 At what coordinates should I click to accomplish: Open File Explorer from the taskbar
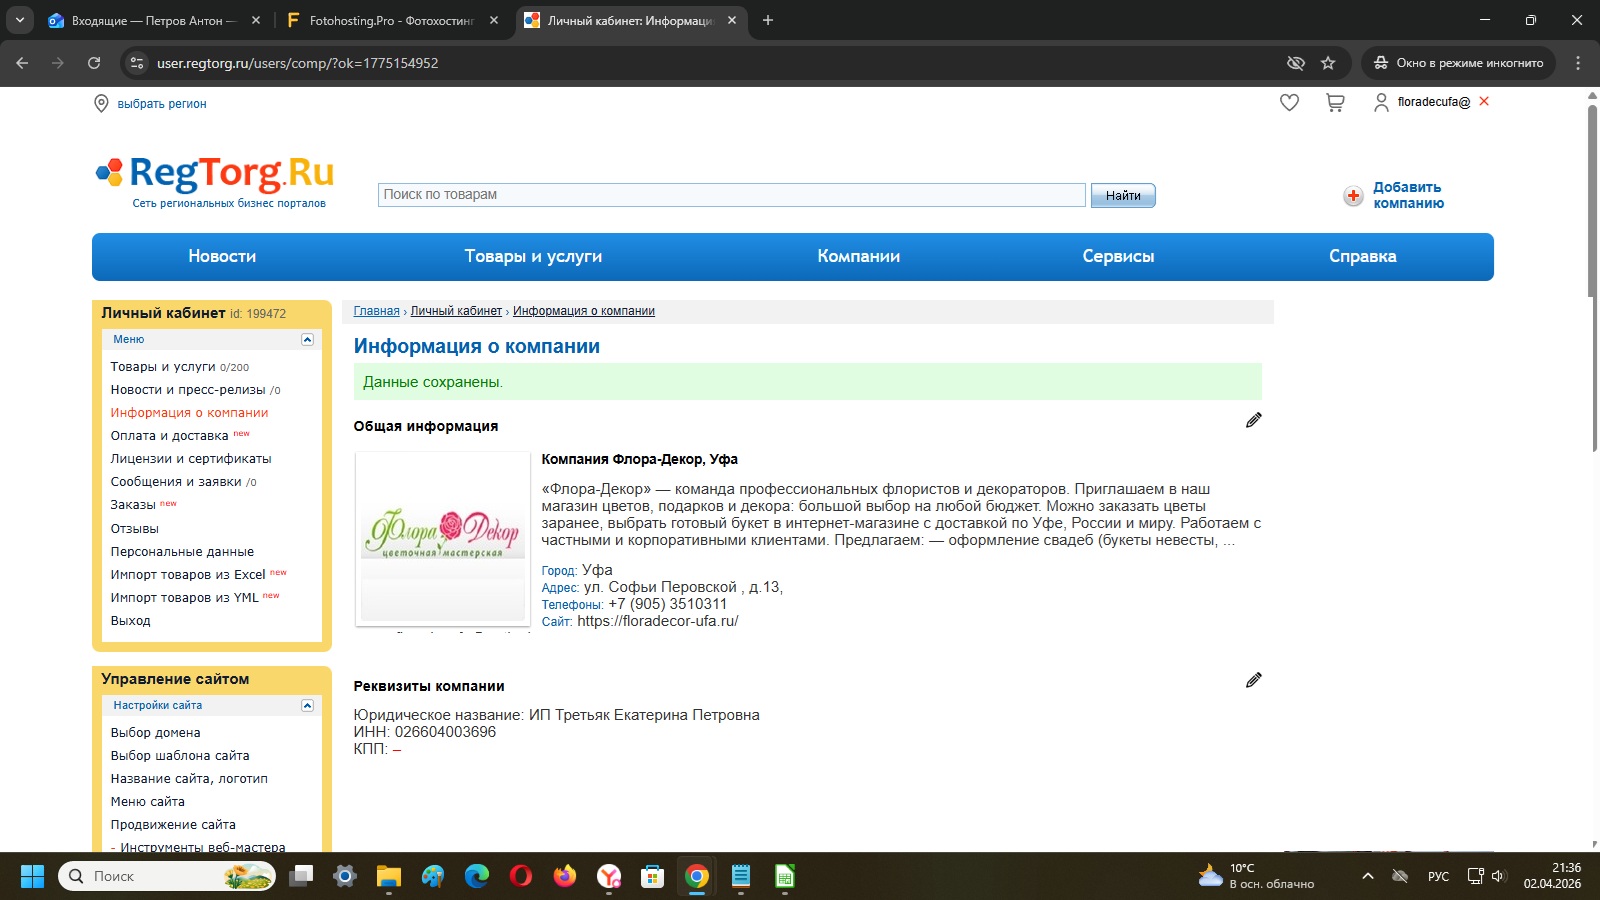point(389,877)
